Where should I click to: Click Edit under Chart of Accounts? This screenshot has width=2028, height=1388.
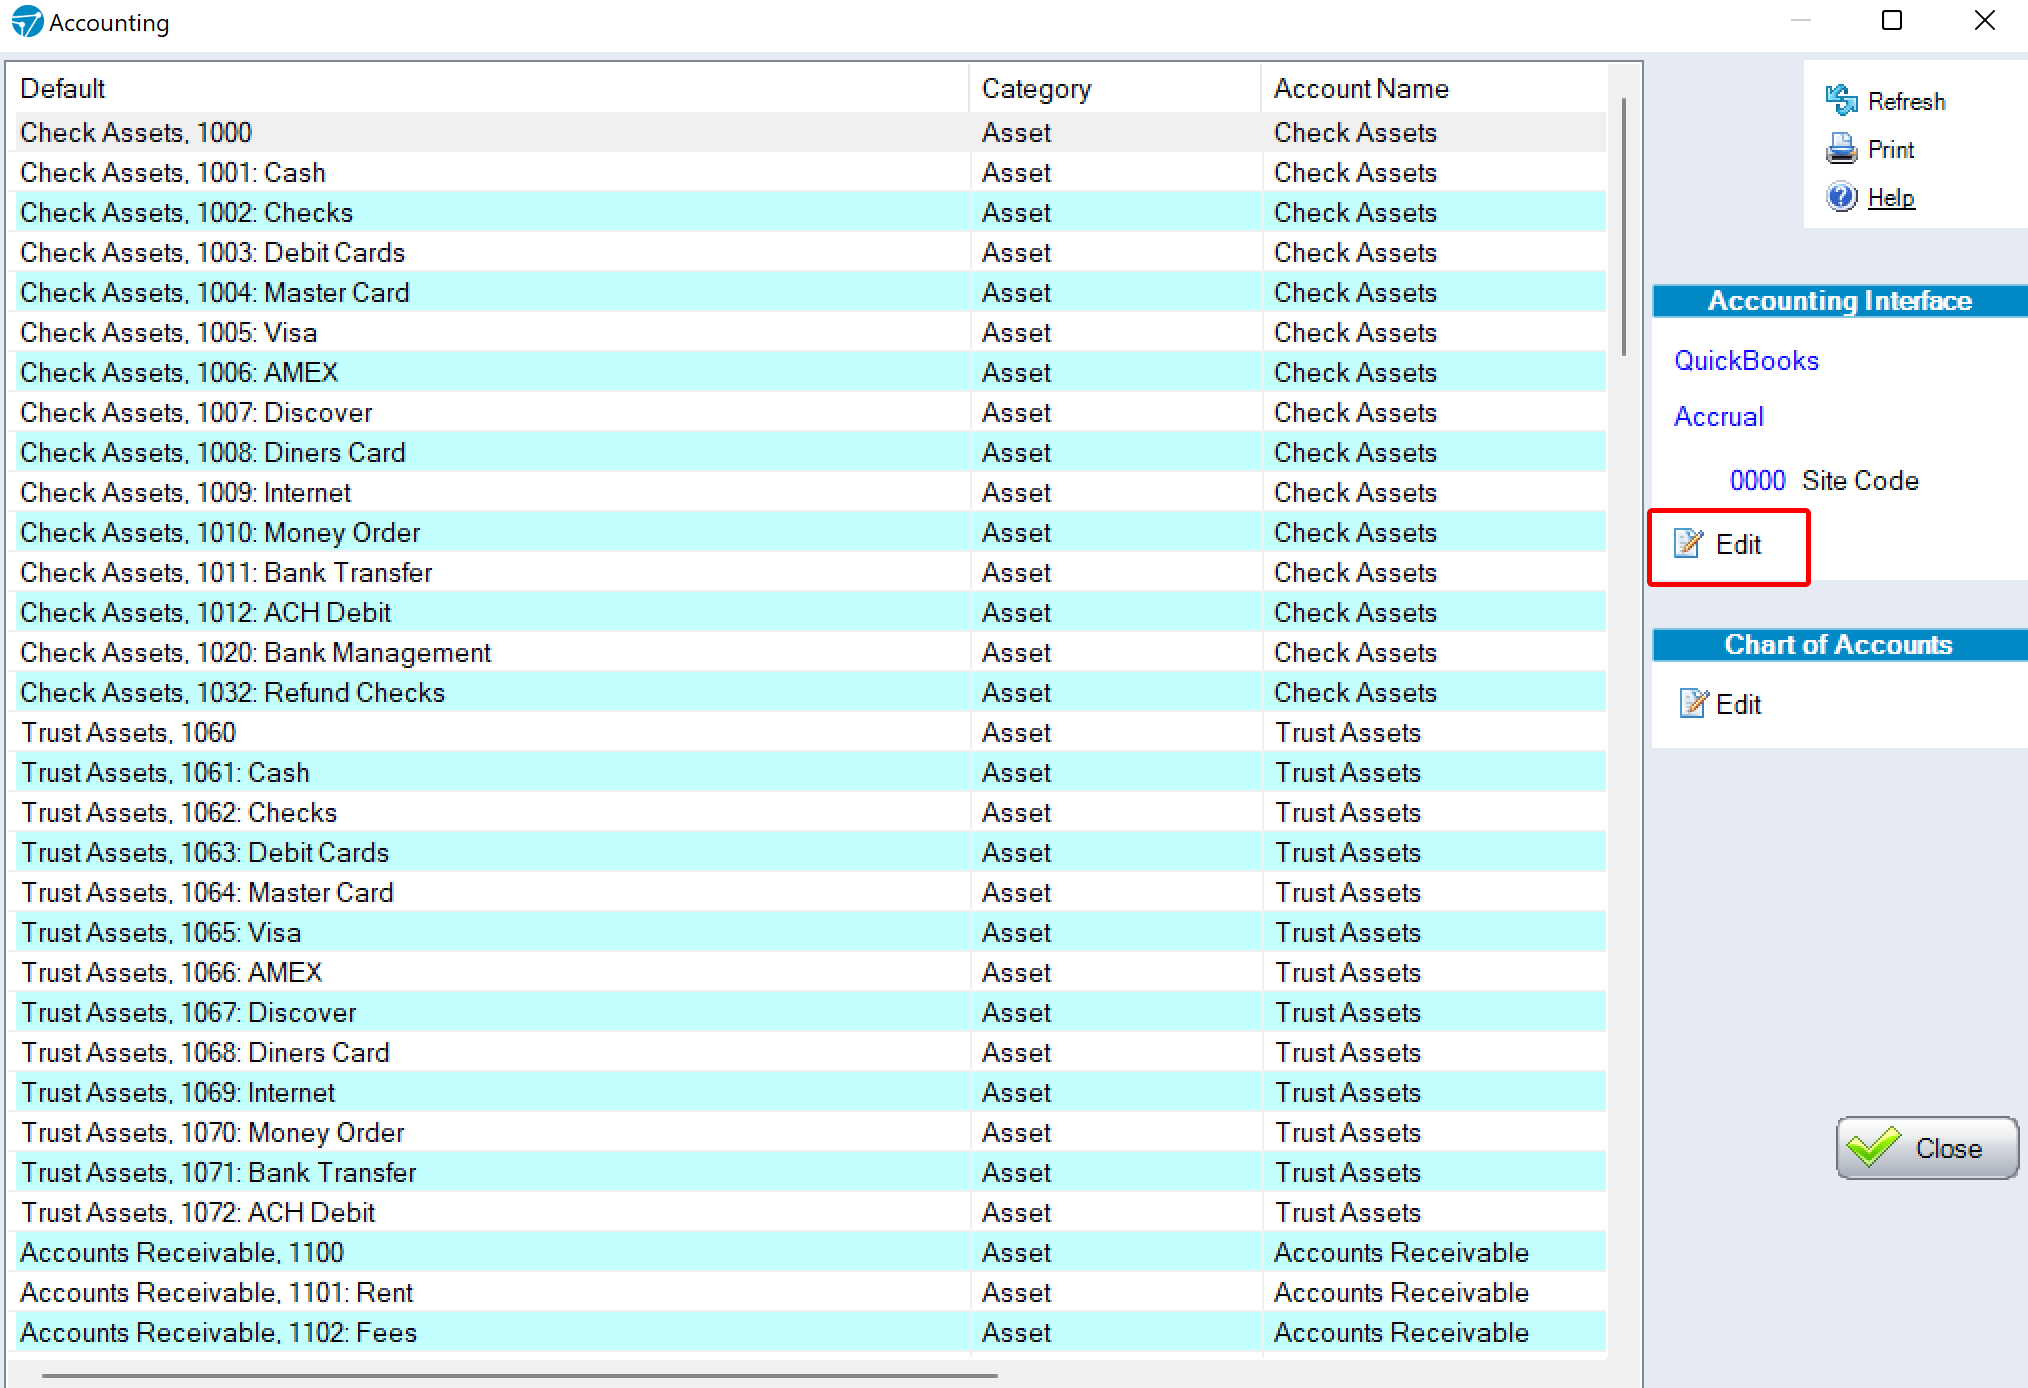[1738, 704]
